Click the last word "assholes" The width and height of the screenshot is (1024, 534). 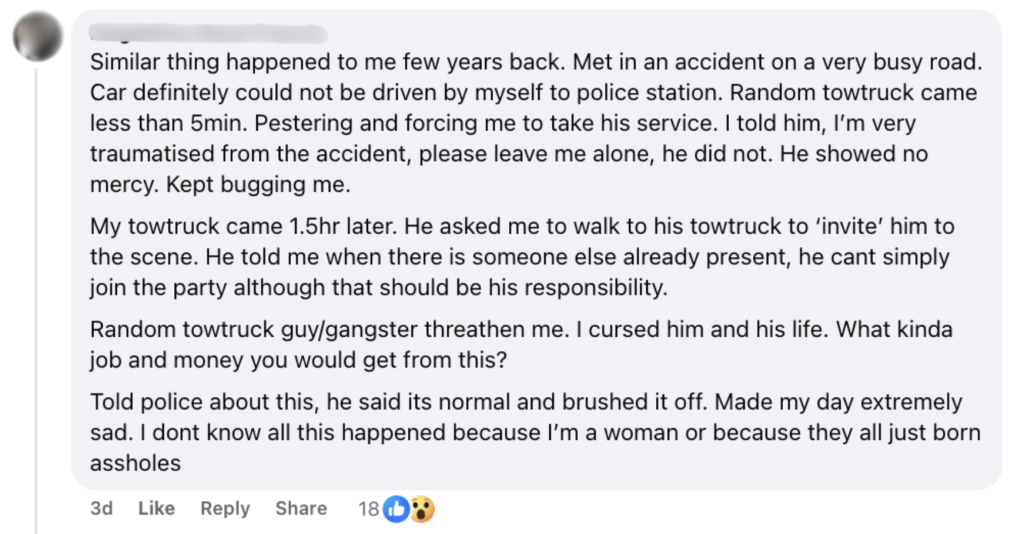click(x=135, y=463)
